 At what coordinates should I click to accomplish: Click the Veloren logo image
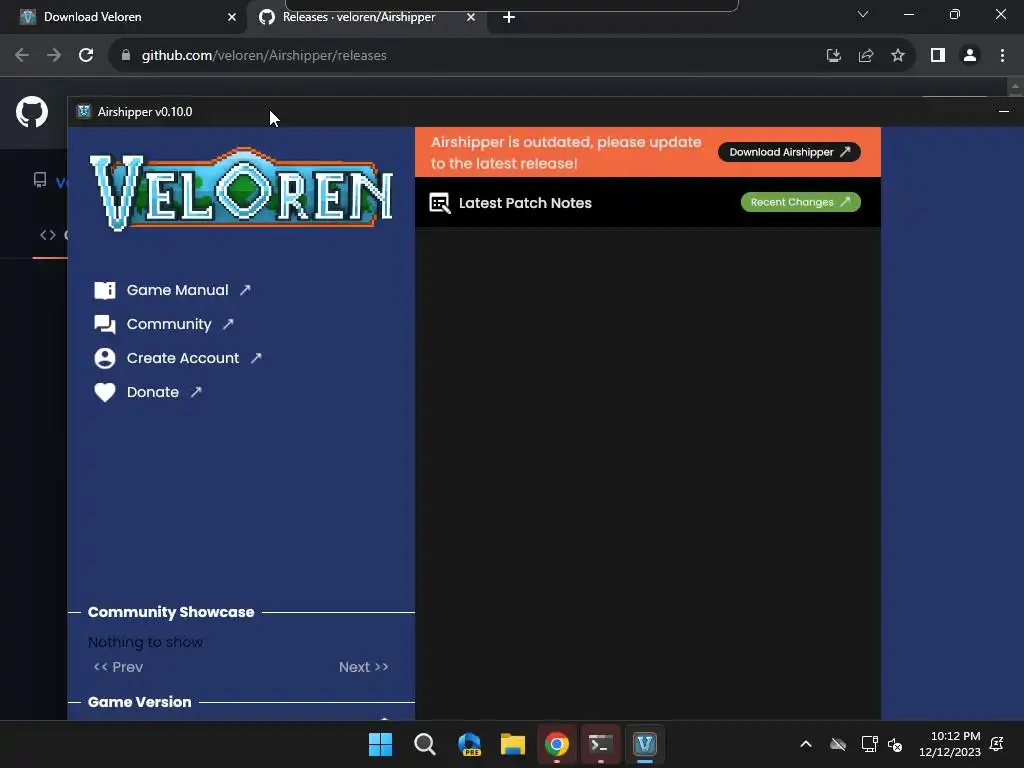click(241, 189)
